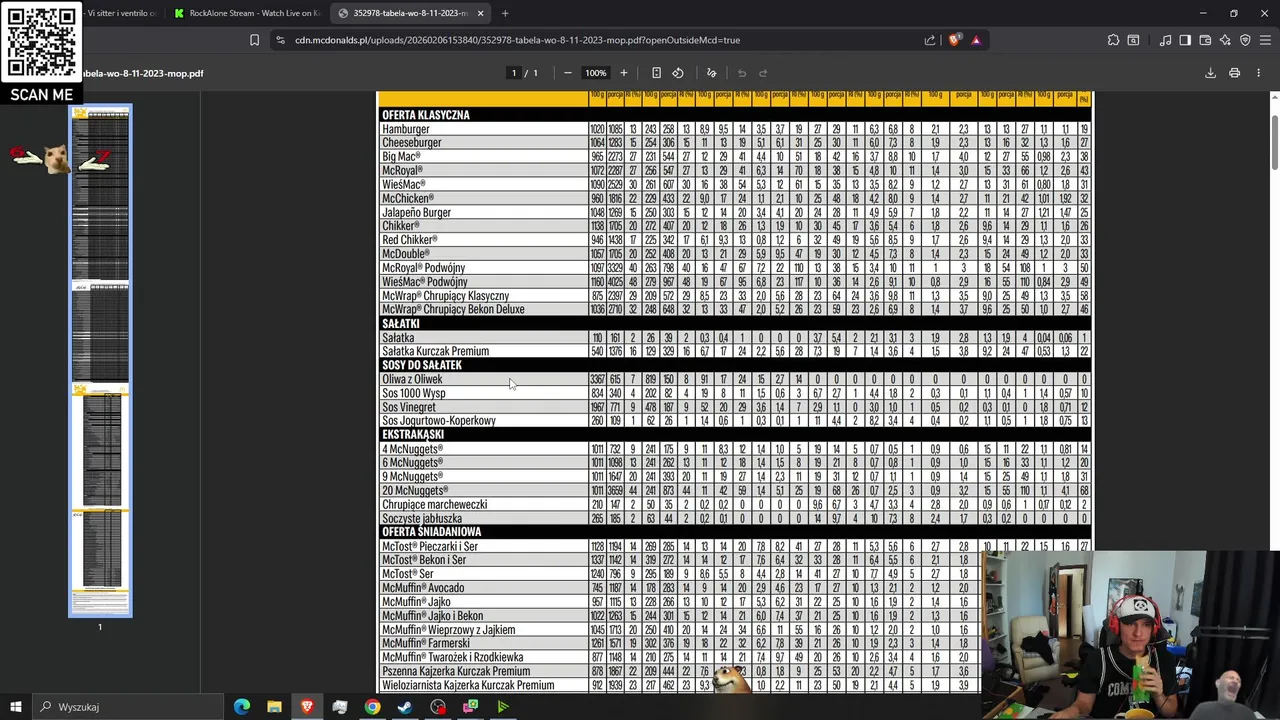Image resolution: width=1280 pixels, height=720 pixels.
Task: Click 'Pszenna Kajzerka Kurczak Premium' text
Action: click(x=456, y=672)
